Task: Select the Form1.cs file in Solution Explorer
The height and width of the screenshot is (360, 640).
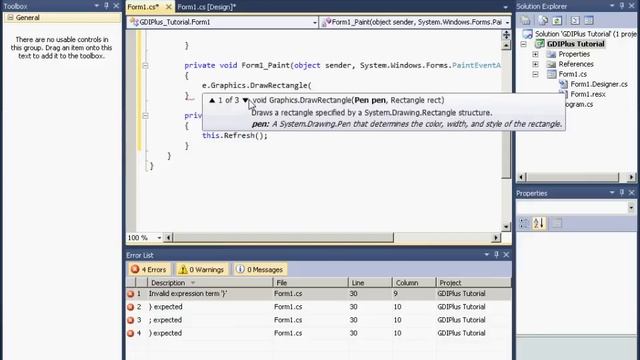Action: 572,74
